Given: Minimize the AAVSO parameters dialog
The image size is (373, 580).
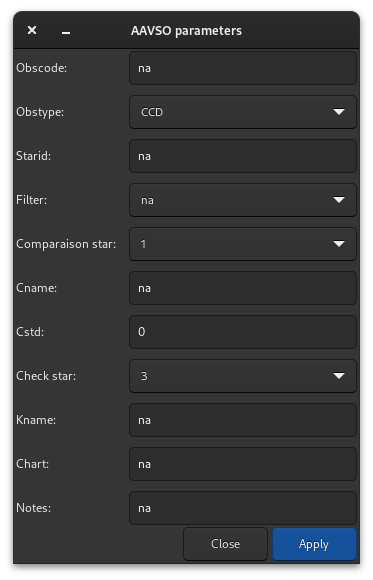Looking at the screenshot, I should 66,33.
